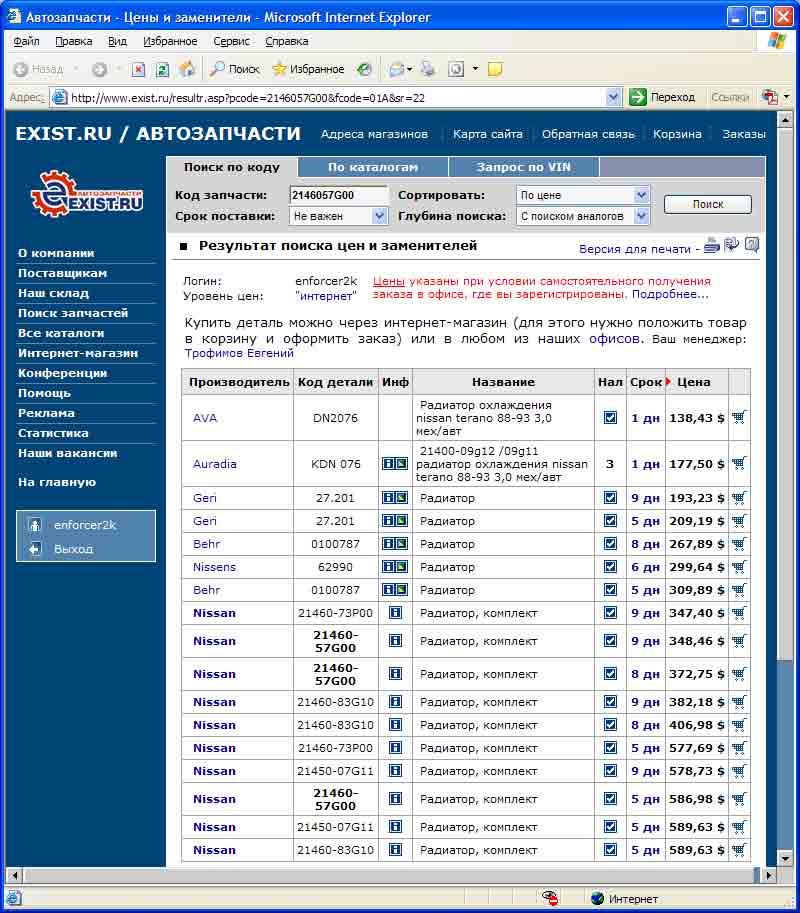
Task: Click the browser Stop button
Action: click(x=138, y=69)
